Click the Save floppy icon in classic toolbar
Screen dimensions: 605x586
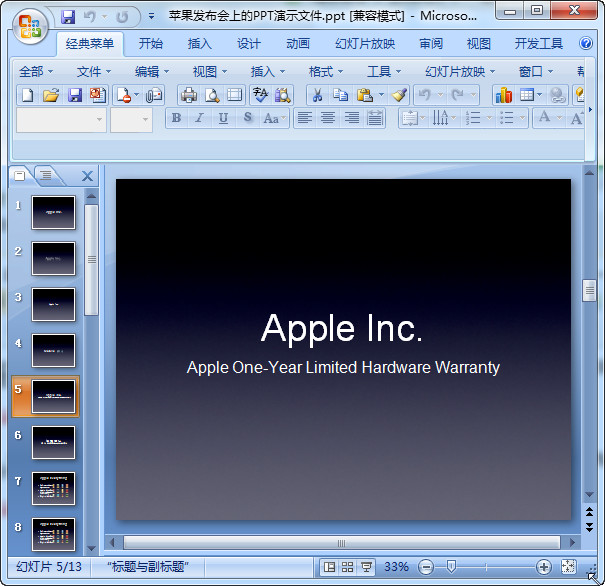coord(74,95)
